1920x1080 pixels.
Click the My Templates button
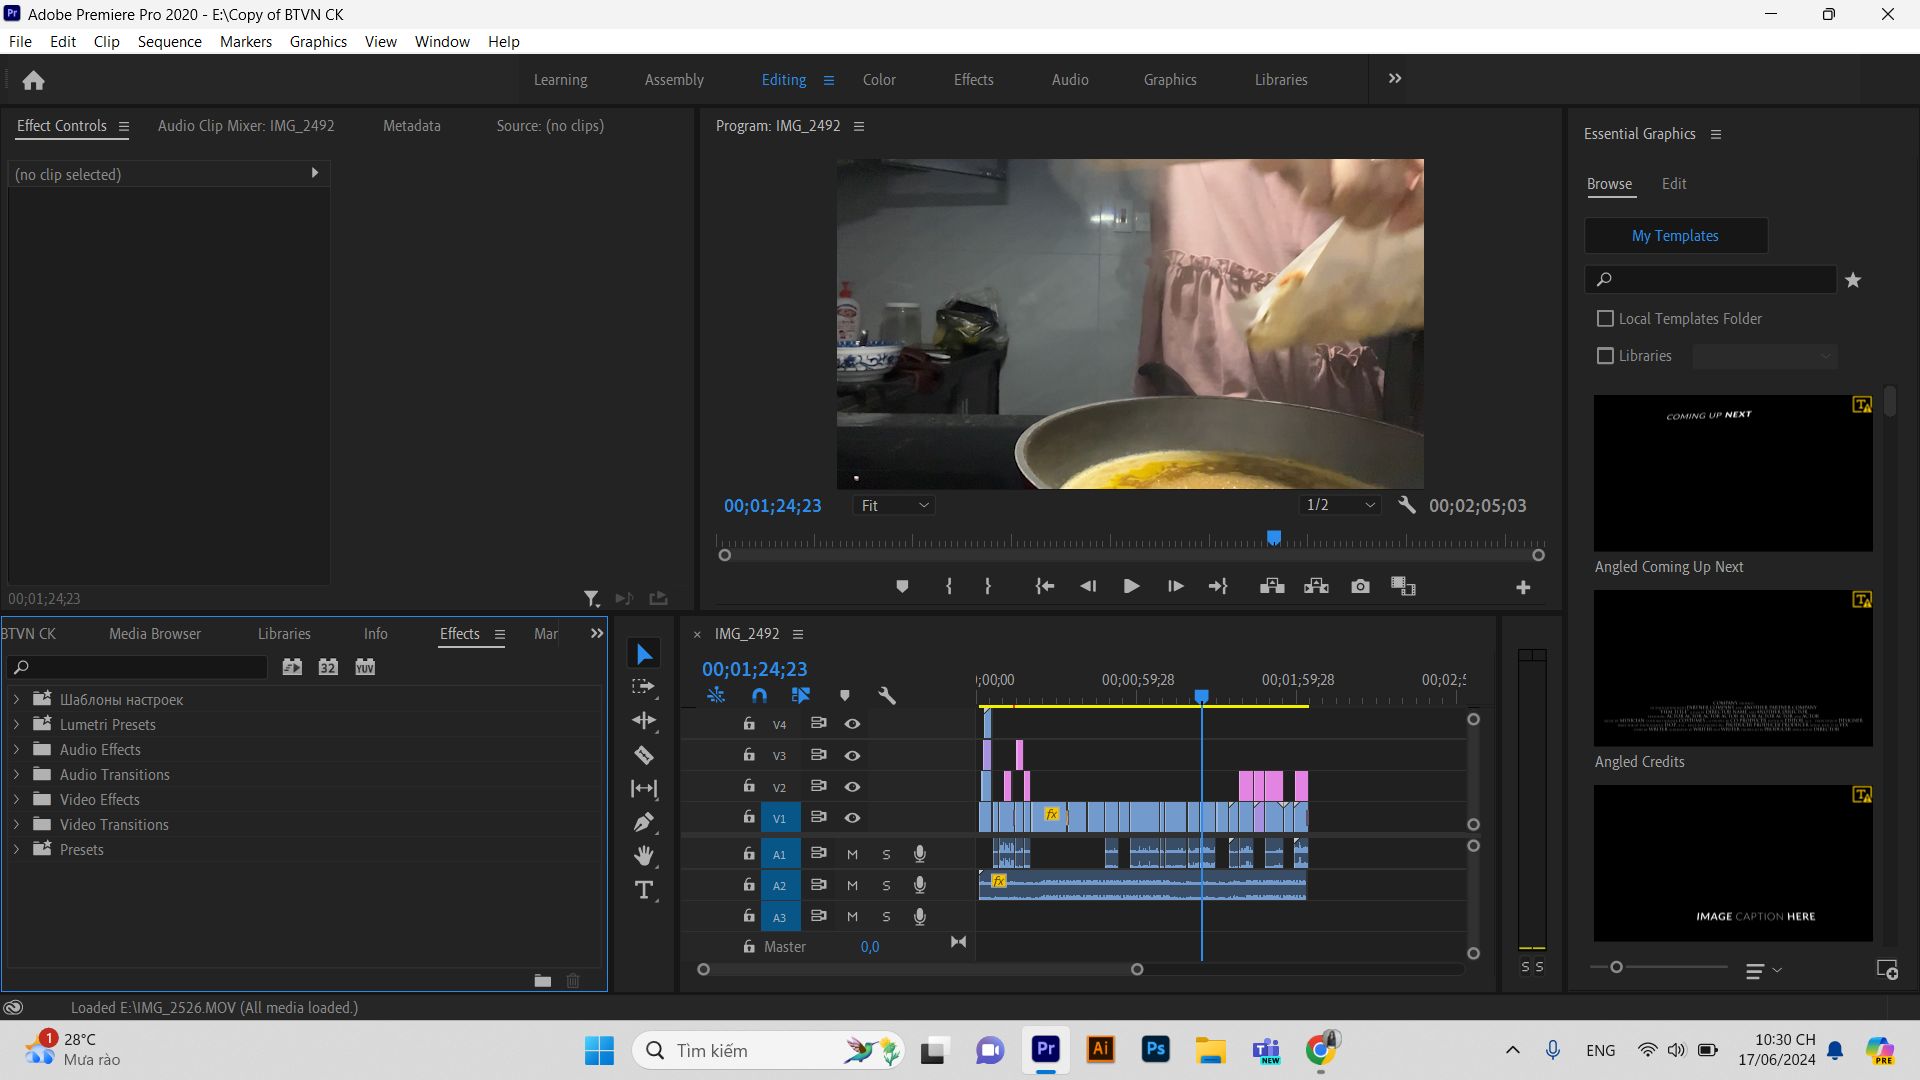click(1675, 236)
